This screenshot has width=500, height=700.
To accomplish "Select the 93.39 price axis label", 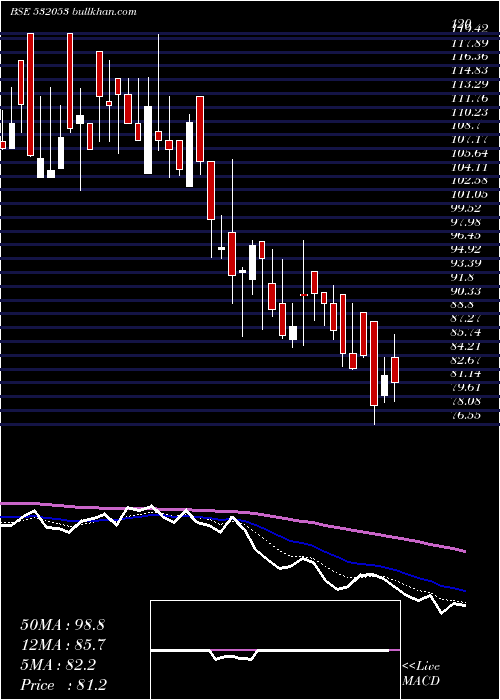I will pos(468,263).
